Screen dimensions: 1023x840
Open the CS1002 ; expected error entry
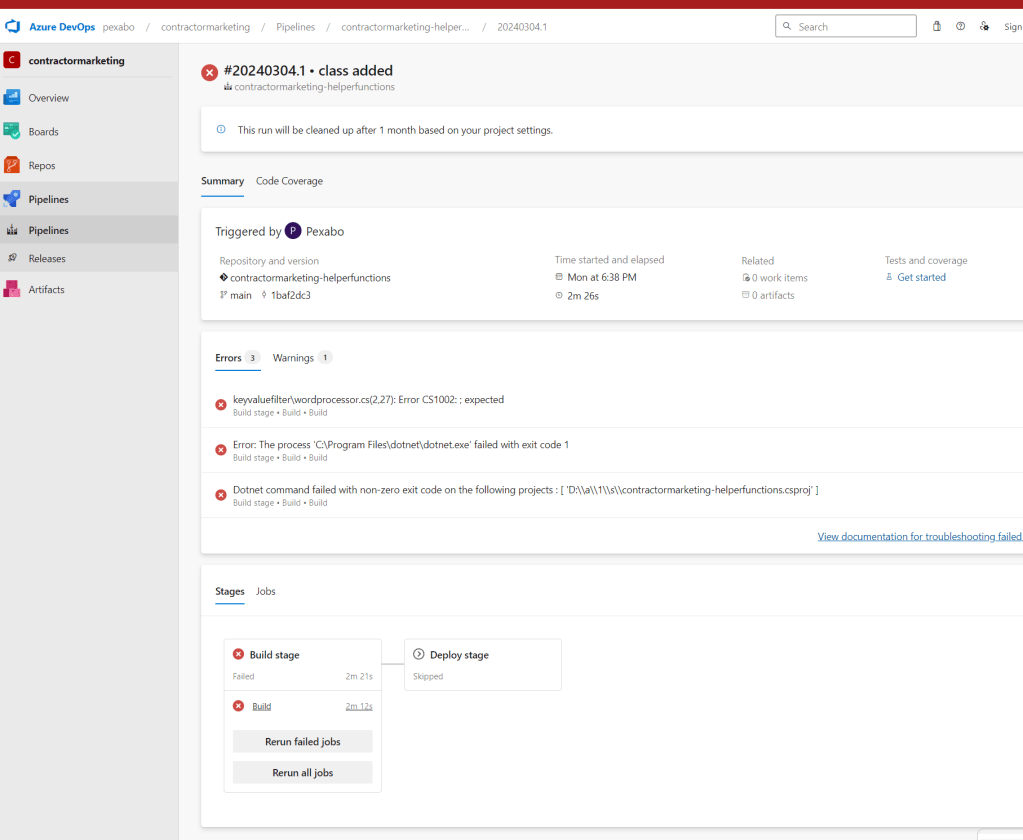tap(612, 406)
